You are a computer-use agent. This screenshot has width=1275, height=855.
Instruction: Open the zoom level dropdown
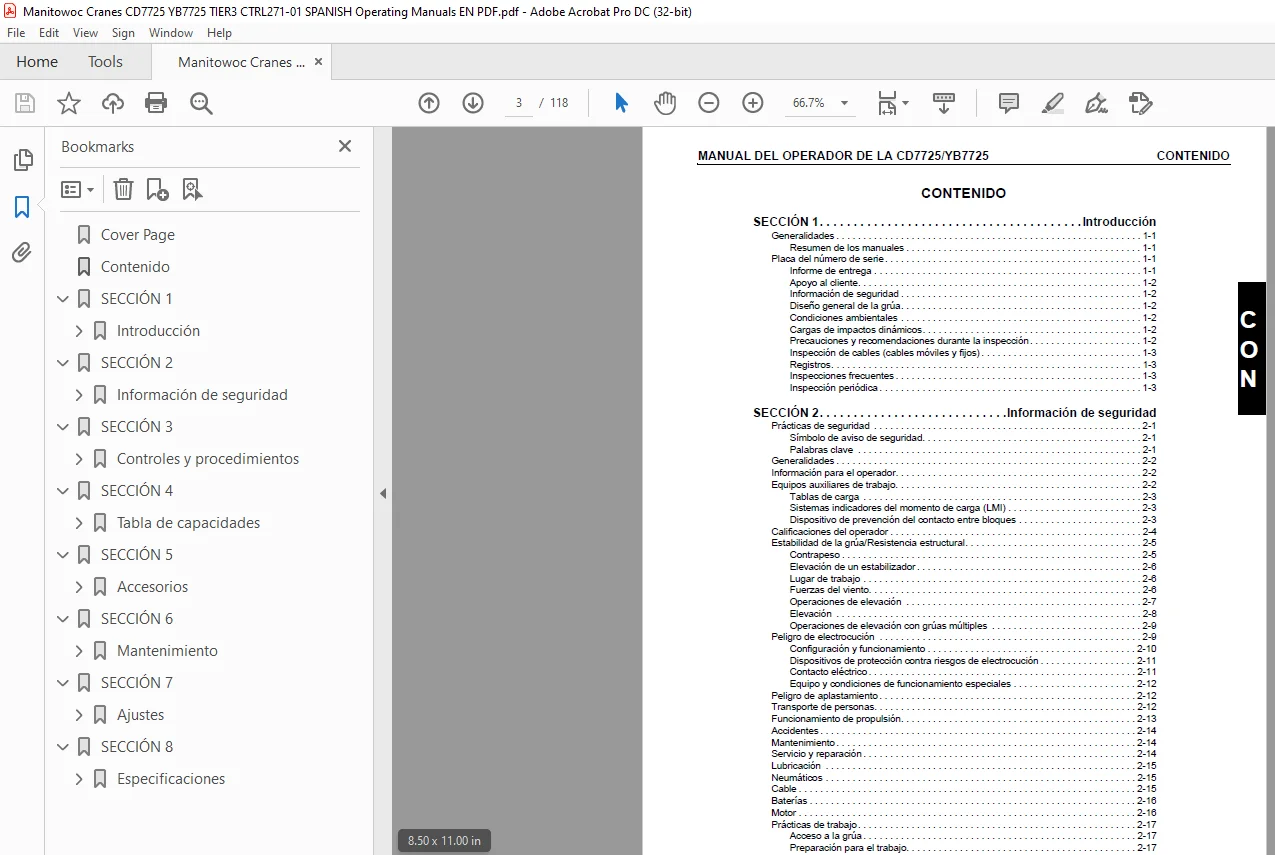click(x=844, y=103)
